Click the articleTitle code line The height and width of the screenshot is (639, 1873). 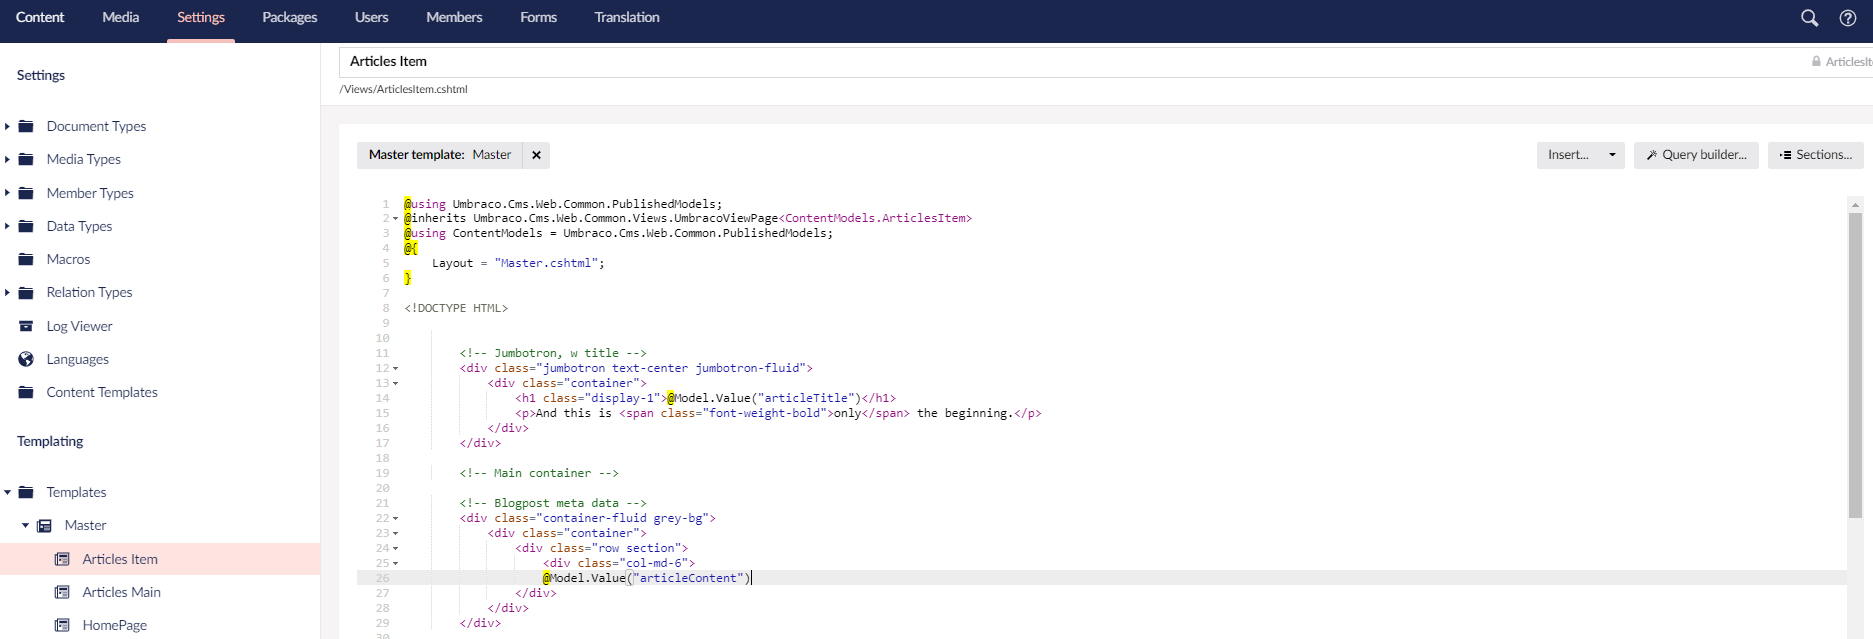(x=705, y=398)
